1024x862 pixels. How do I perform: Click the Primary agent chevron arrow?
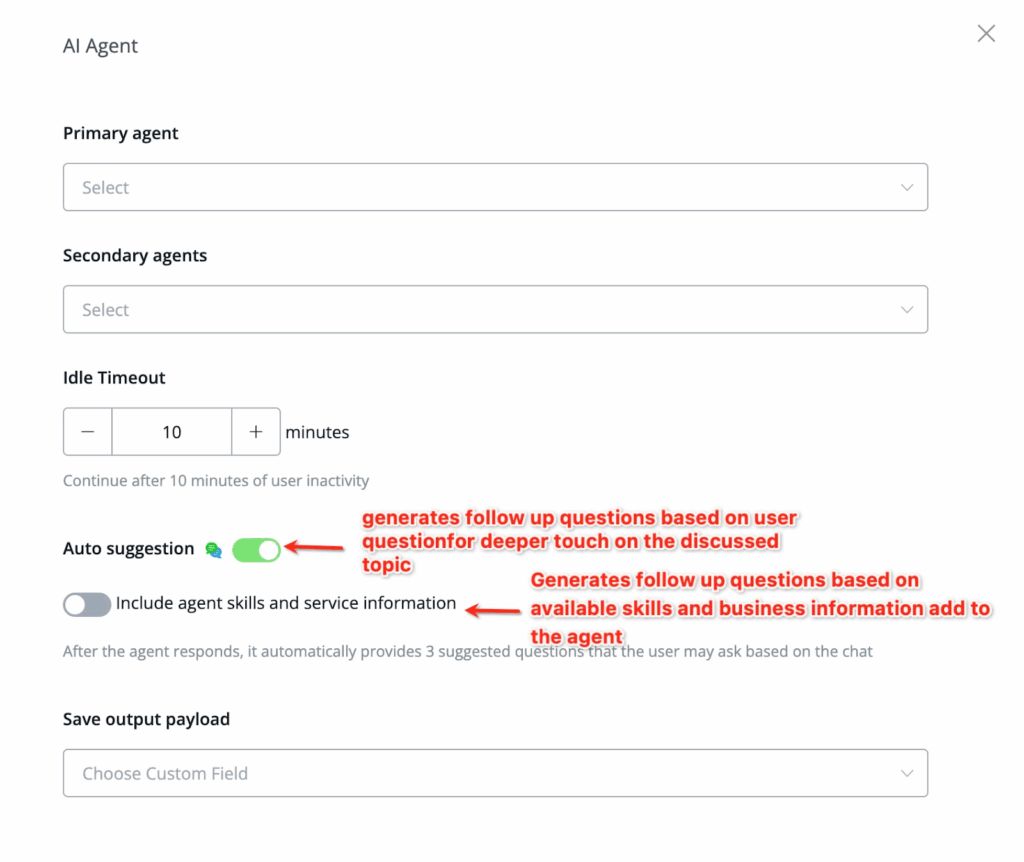(x=907, y=187)
